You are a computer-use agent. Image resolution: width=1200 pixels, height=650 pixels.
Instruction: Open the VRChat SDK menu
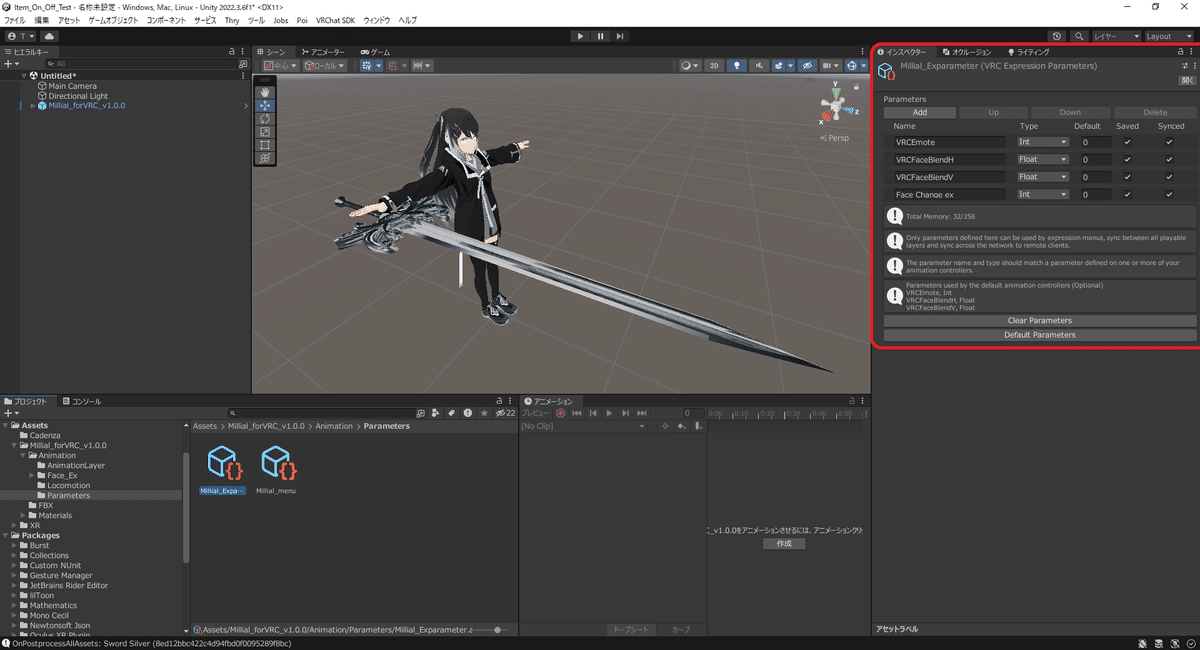[x=335, y=20]
